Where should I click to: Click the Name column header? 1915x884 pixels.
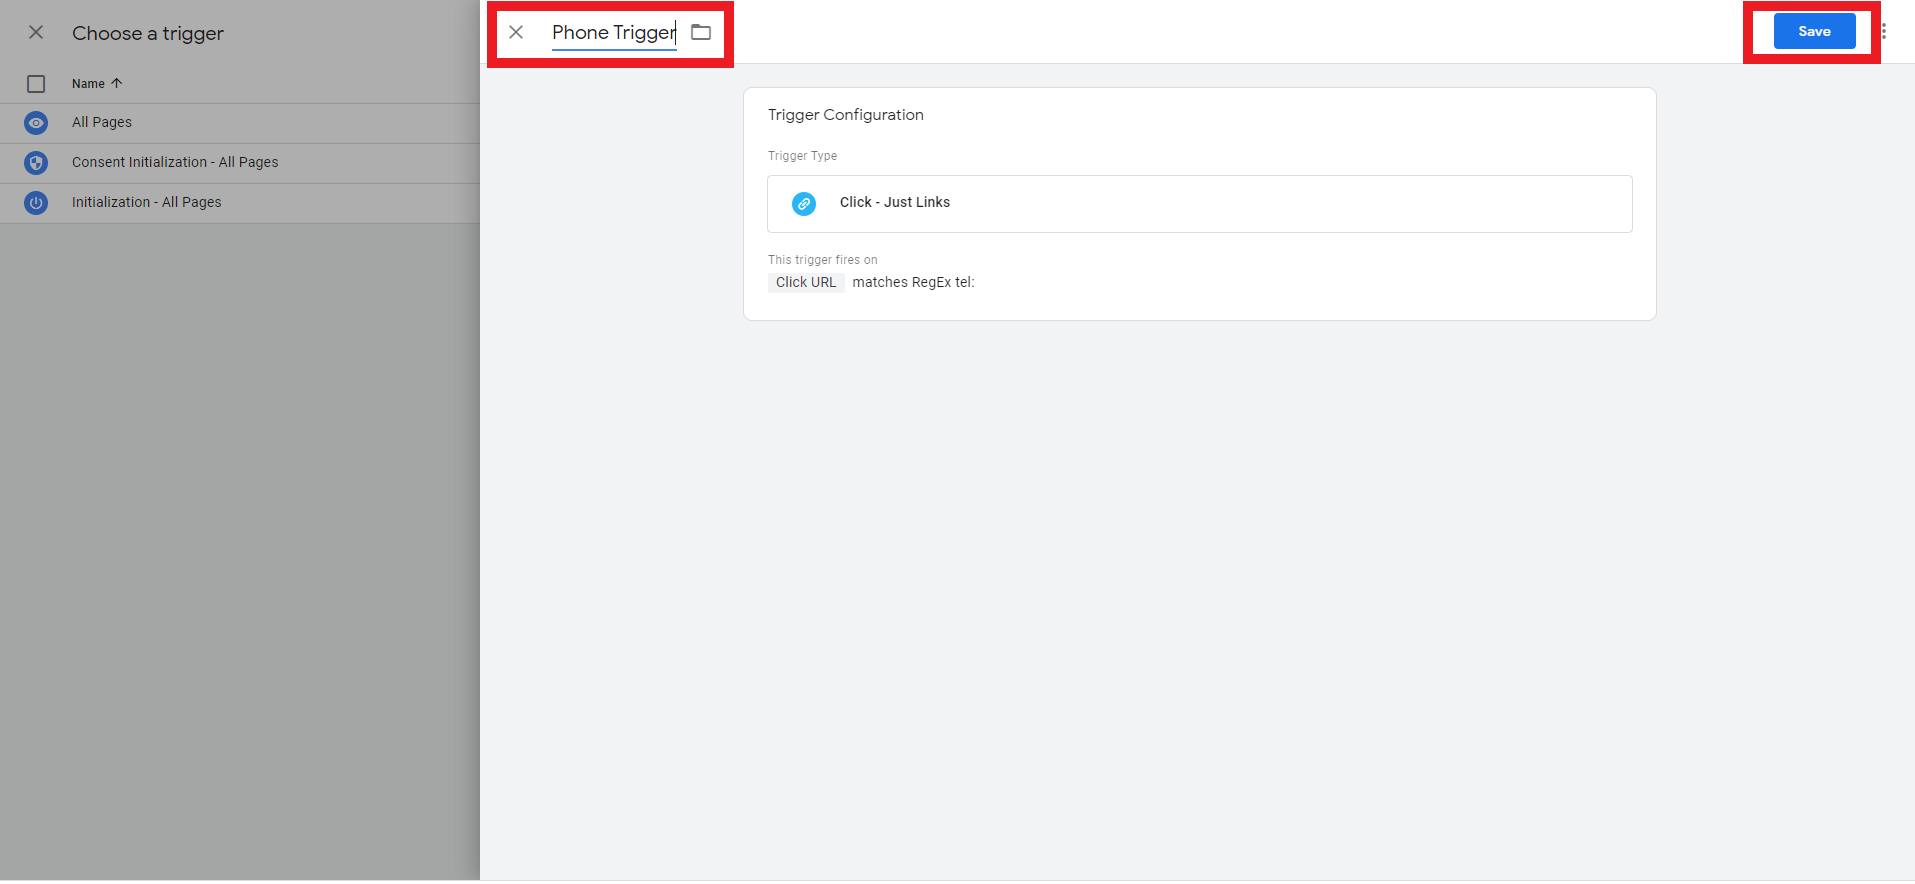88,84
